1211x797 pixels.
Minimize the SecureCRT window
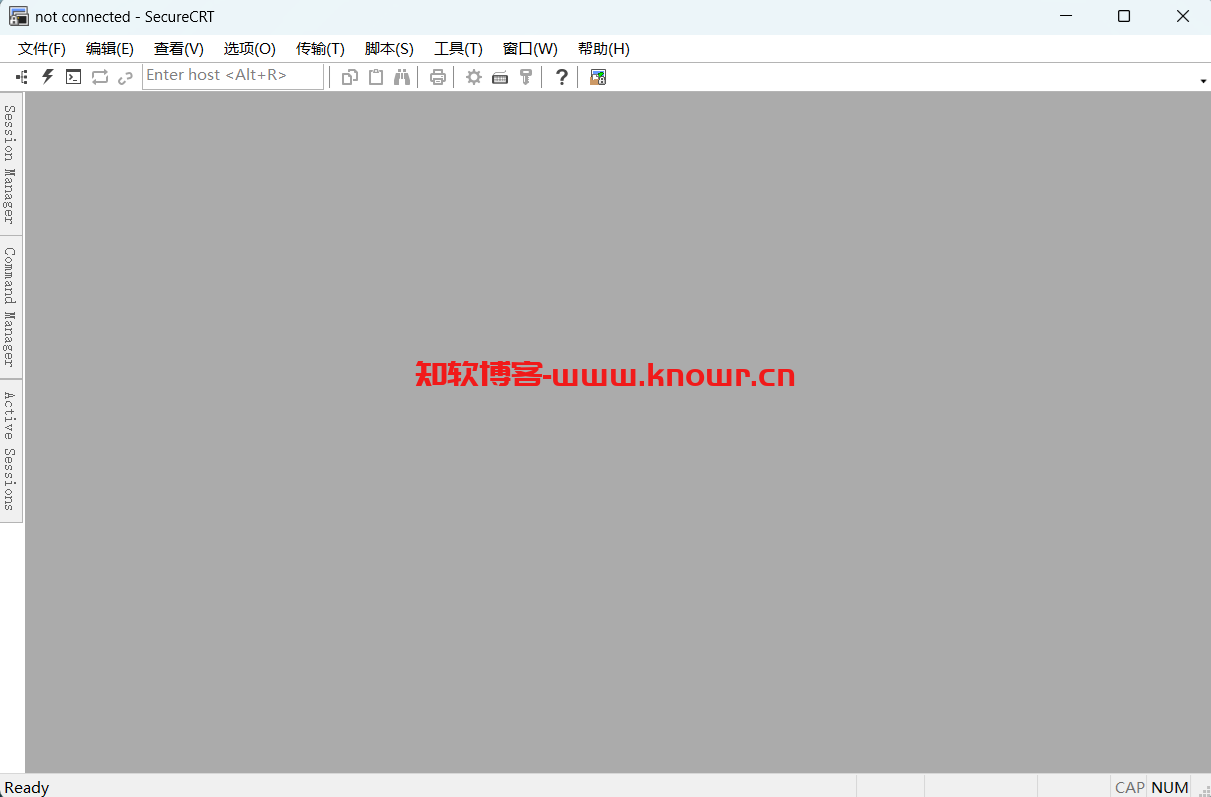click(x=1065, y=16)
